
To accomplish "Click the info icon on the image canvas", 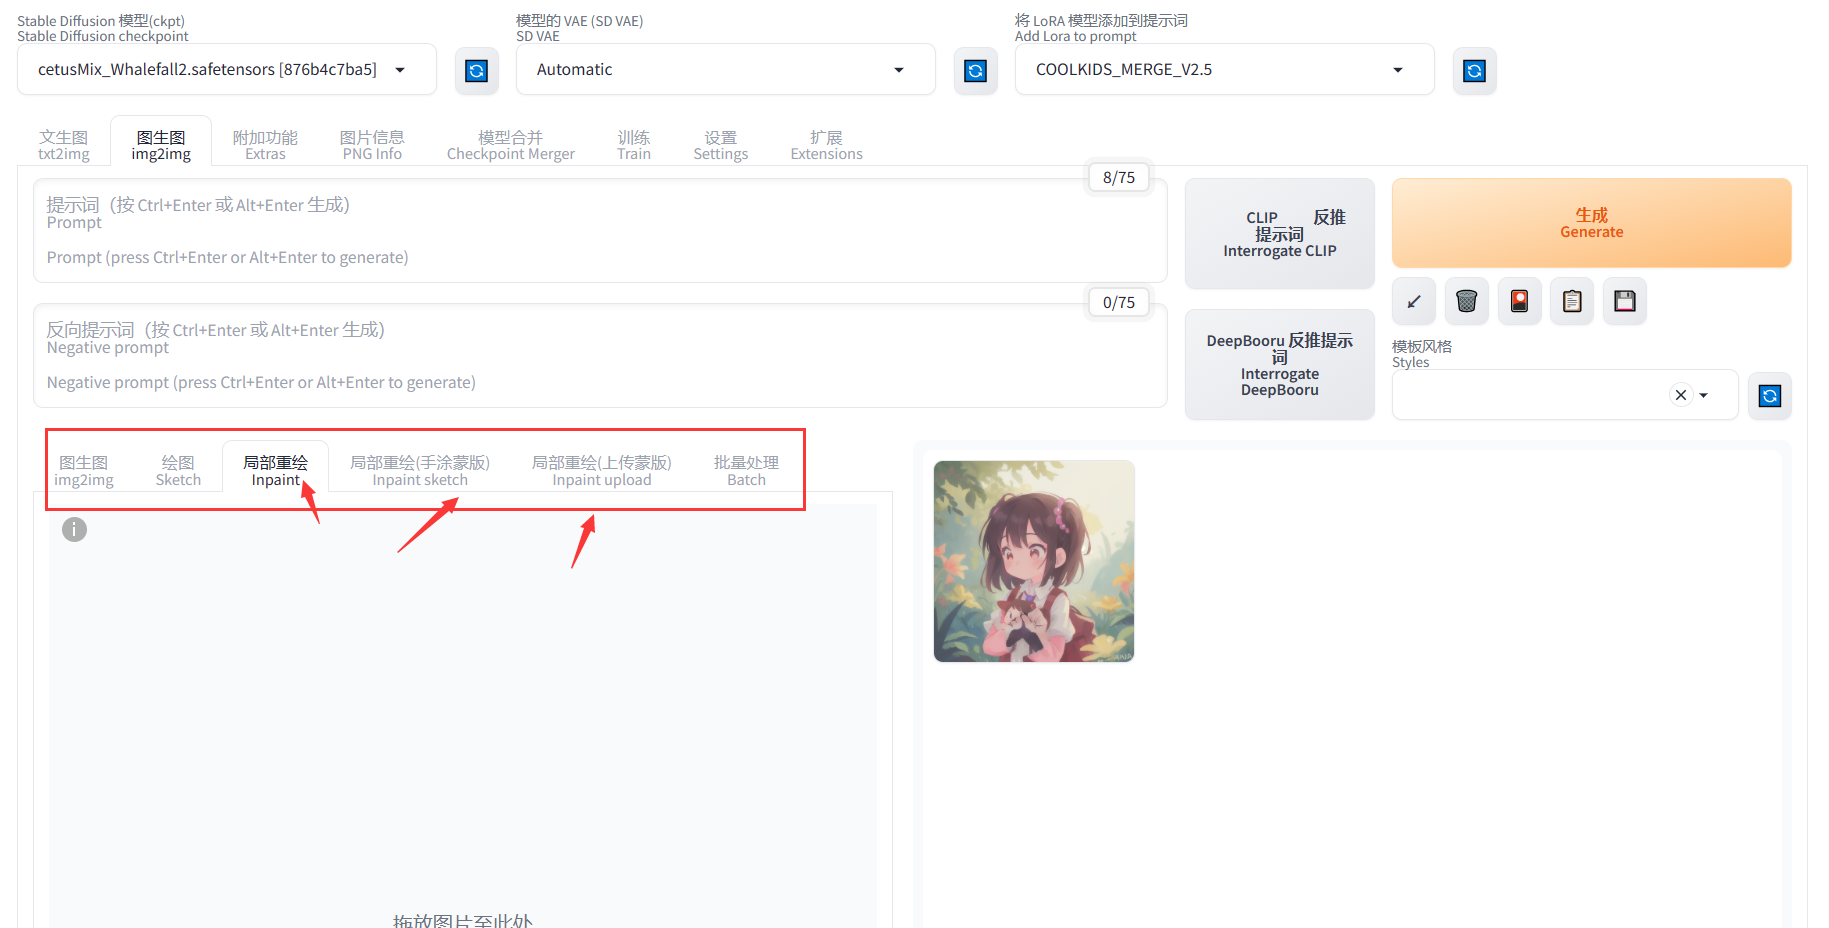I will coord(75,530).
